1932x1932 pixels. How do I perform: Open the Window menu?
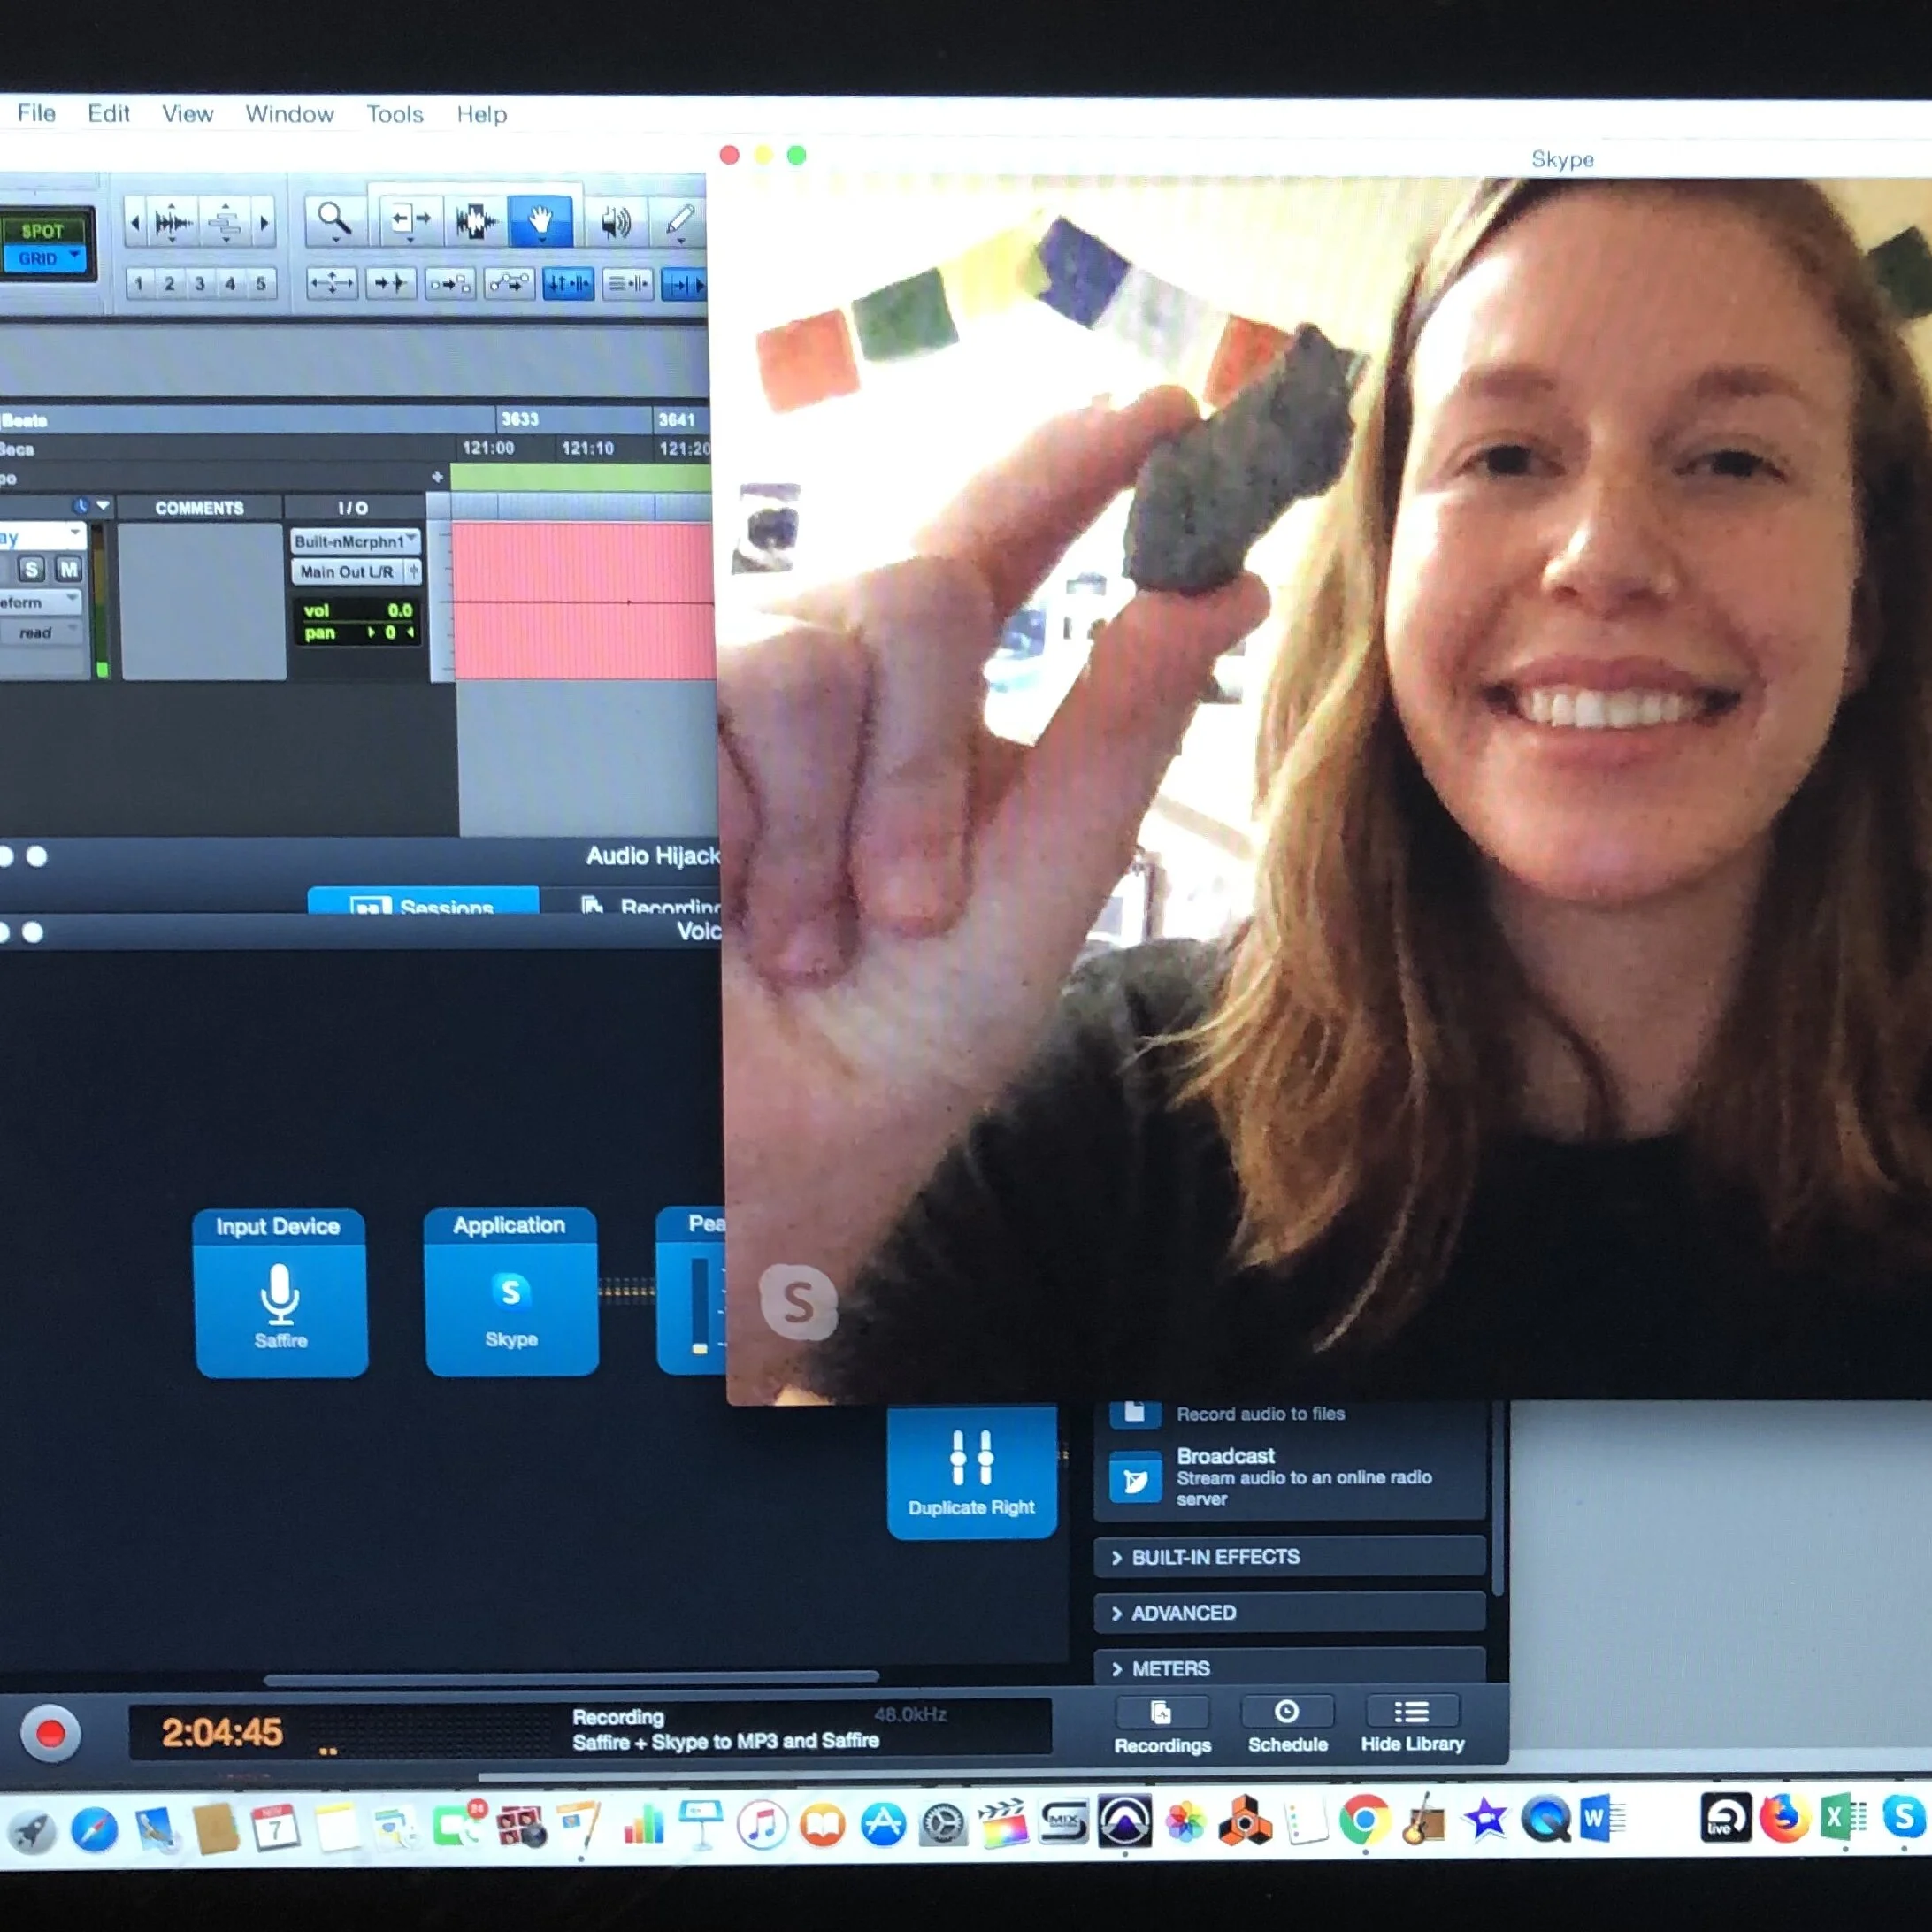(x=289, y=114)
